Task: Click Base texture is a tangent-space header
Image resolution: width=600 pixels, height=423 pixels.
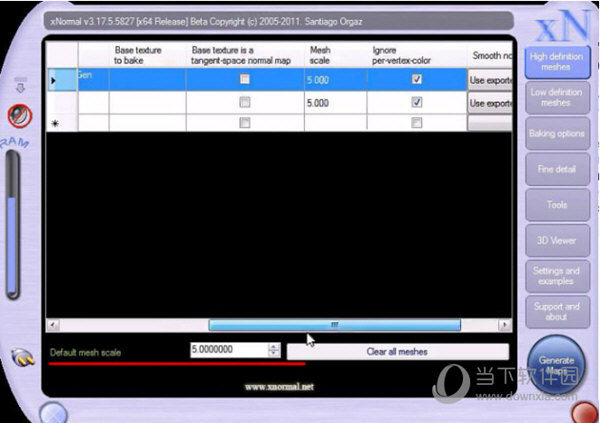Action: pyautogui.click(x=245, y=55)
